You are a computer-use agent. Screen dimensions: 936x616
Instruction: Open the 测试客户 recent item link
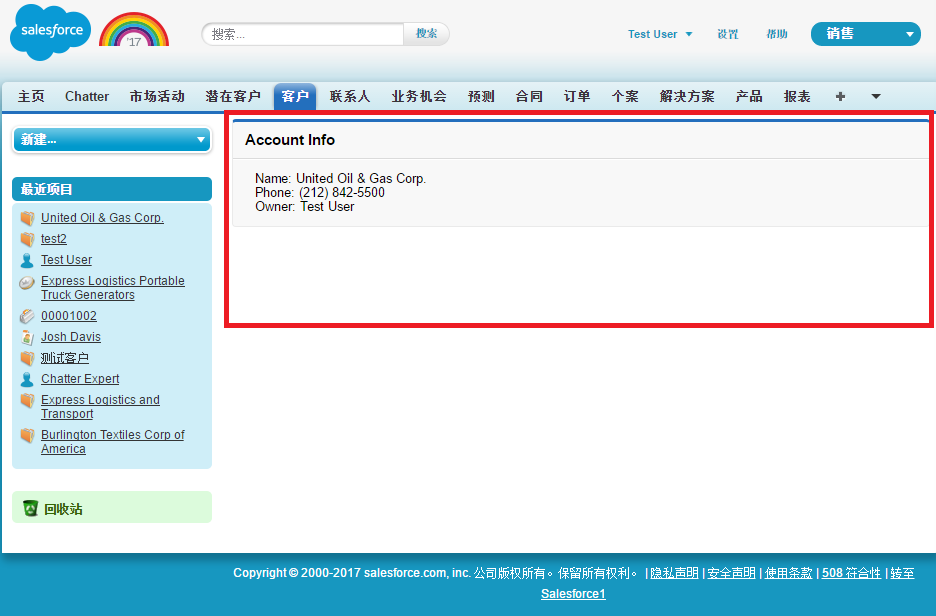coord(64,358)
